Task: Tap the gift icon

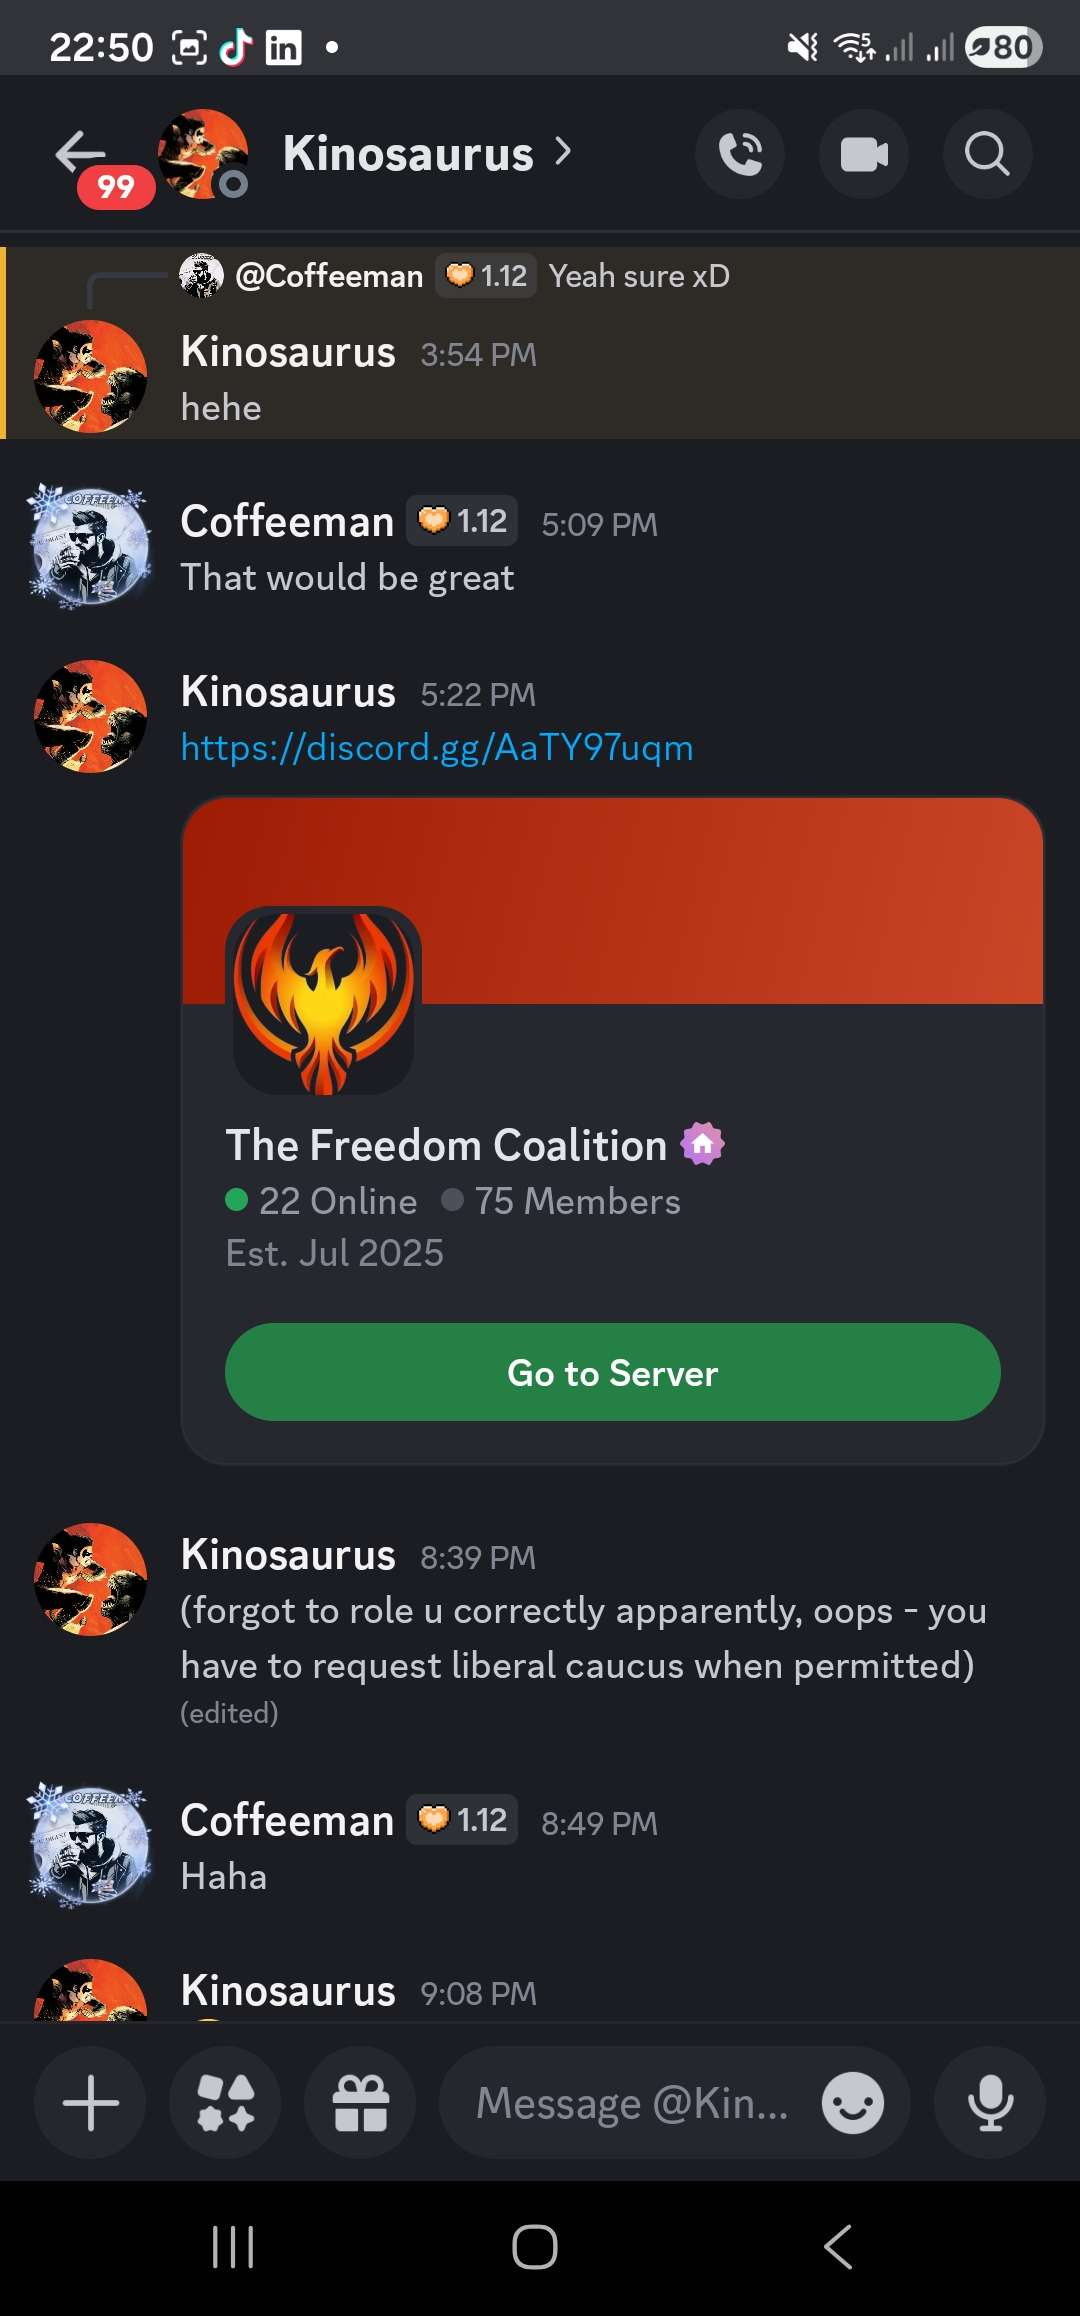Action: coord(360,2102)
